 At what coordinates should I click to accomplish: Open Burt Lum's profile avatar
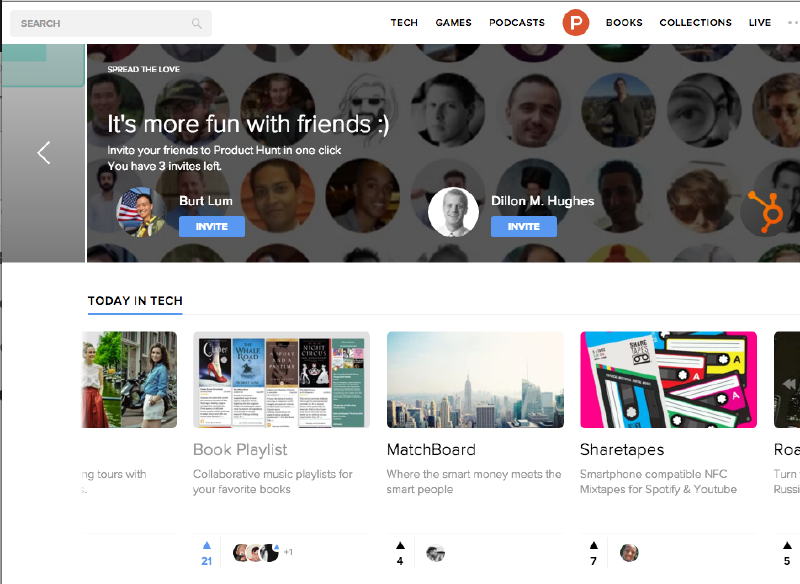point(141,211)
